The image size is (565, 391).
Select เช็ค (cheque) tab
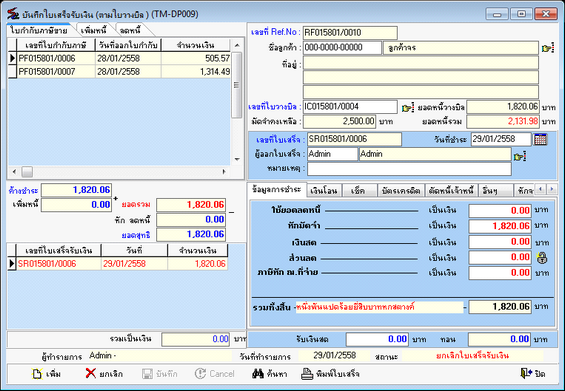tap(358, 191)
